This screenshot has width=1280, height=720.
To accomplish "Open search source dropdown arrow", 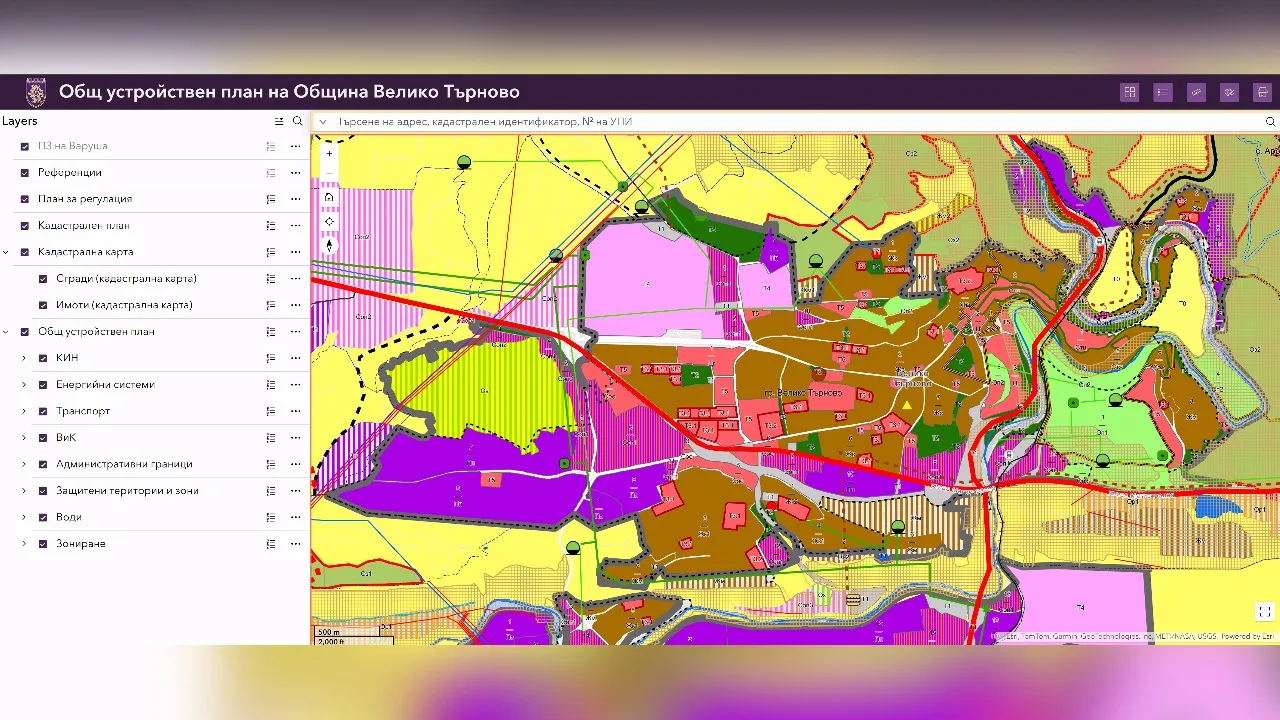I will point(323,122).
